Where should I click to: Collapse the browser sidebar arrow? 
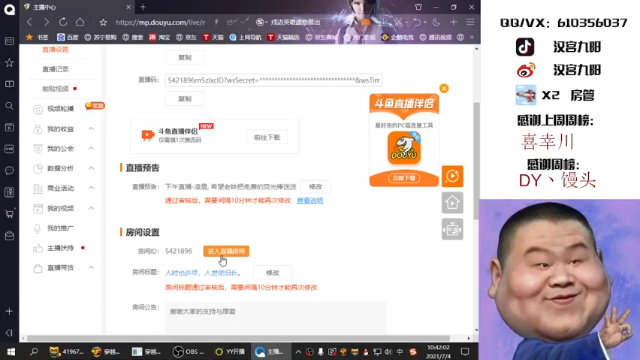point(9,333)
